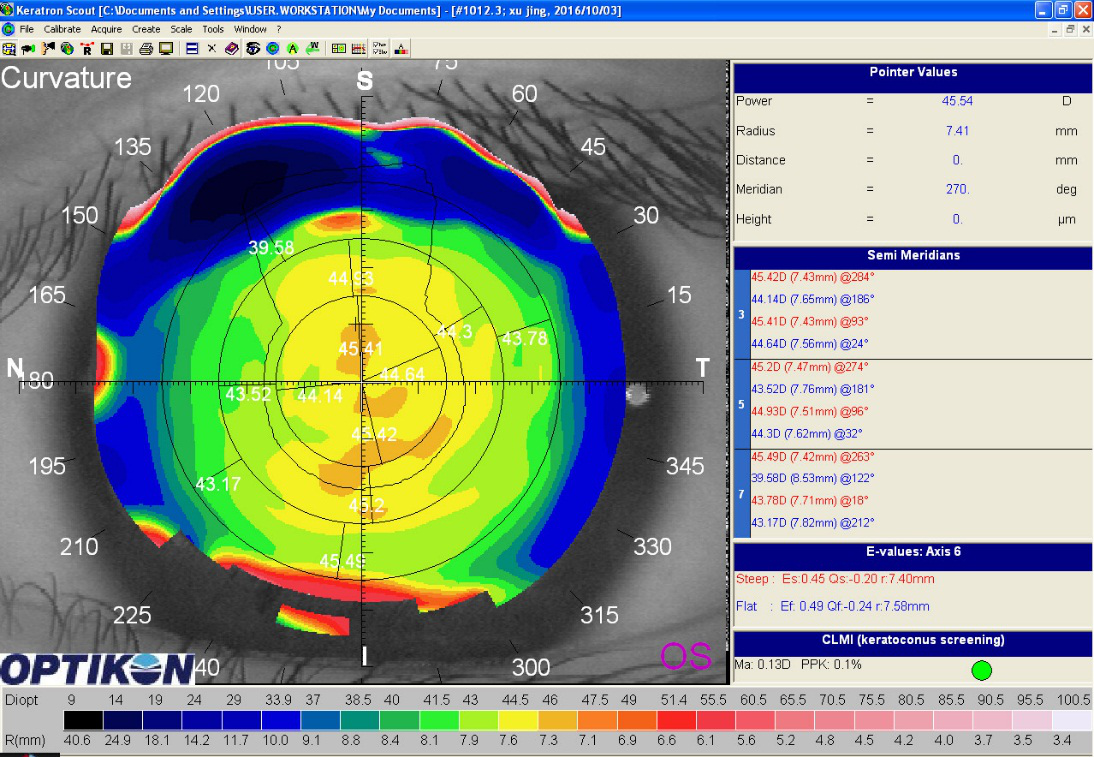The height and width of the screenshot is (757, 1094).
Task: Click the face-and-camera patient toolbar icon
Action: (x=48, y=49)
